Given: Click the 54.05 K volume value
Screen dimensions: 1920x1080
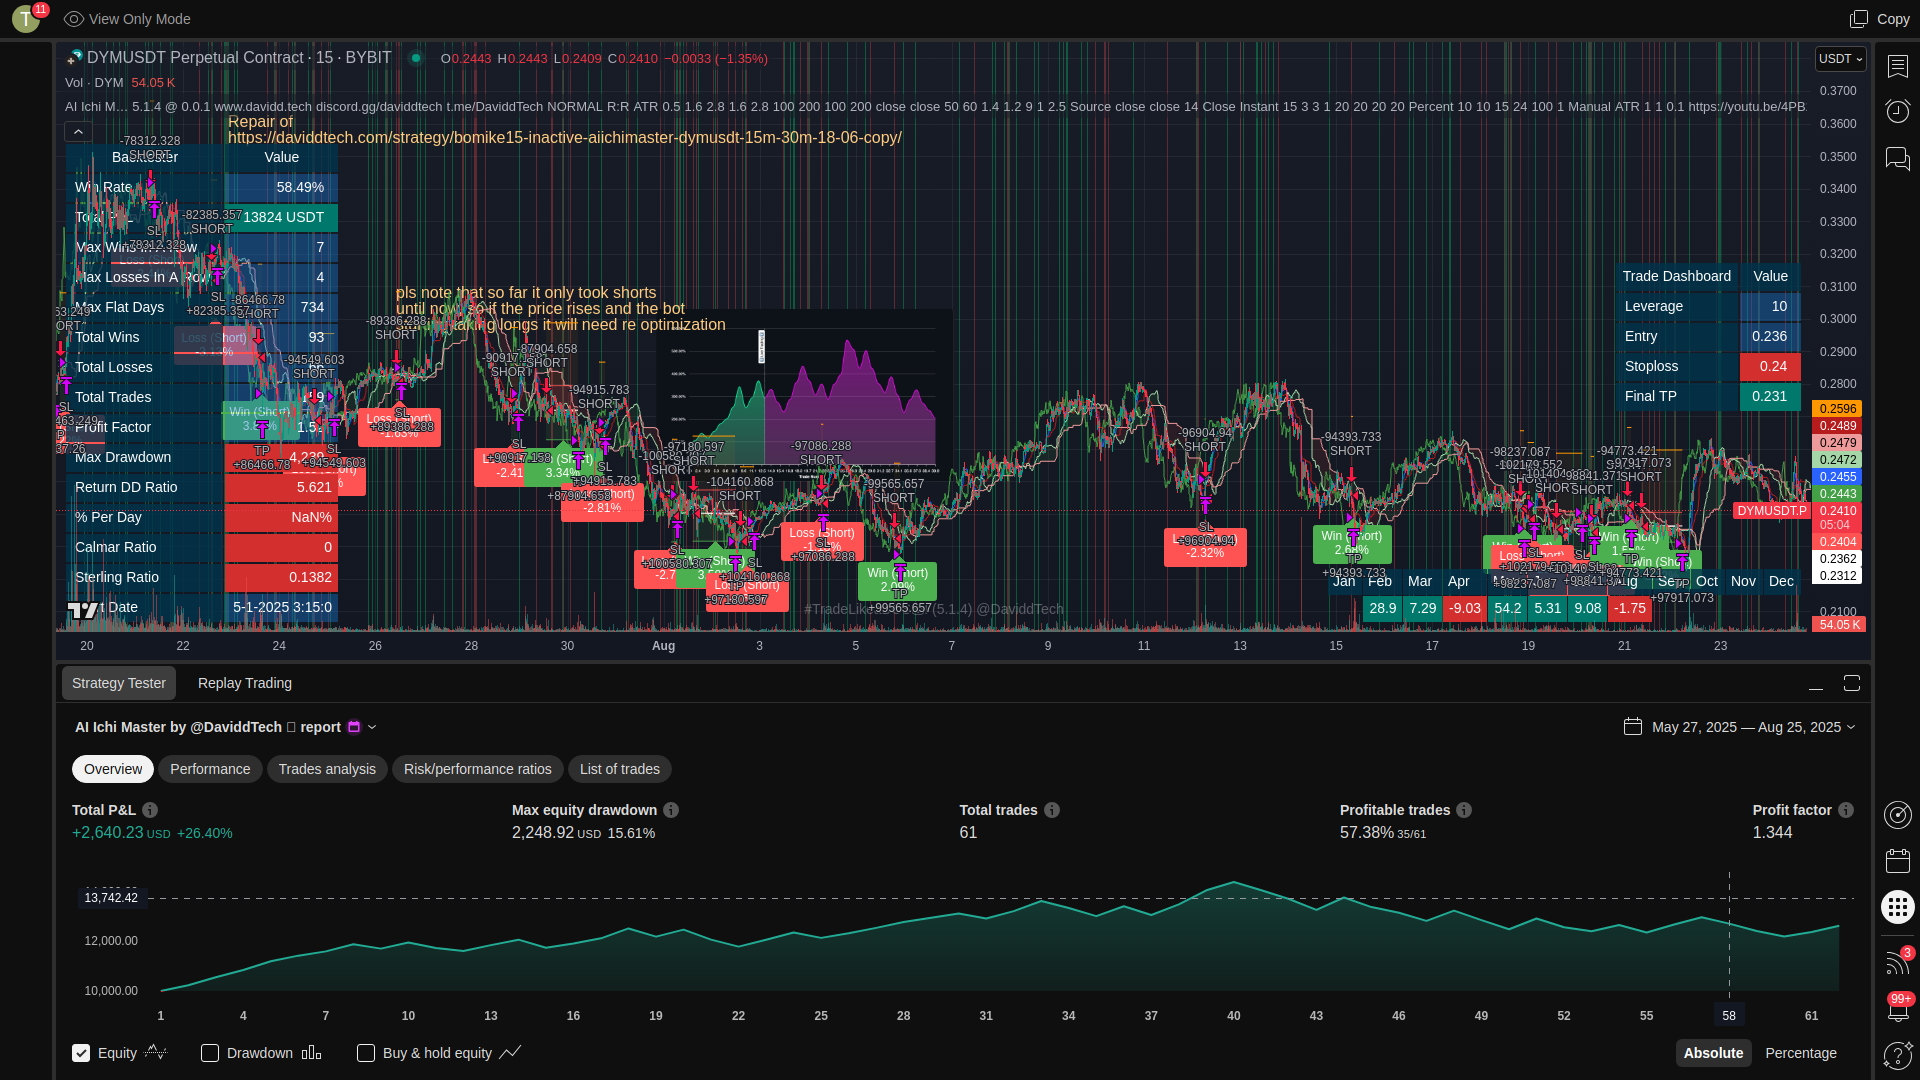Looking at the screenshot, I should tap(153, 83).
